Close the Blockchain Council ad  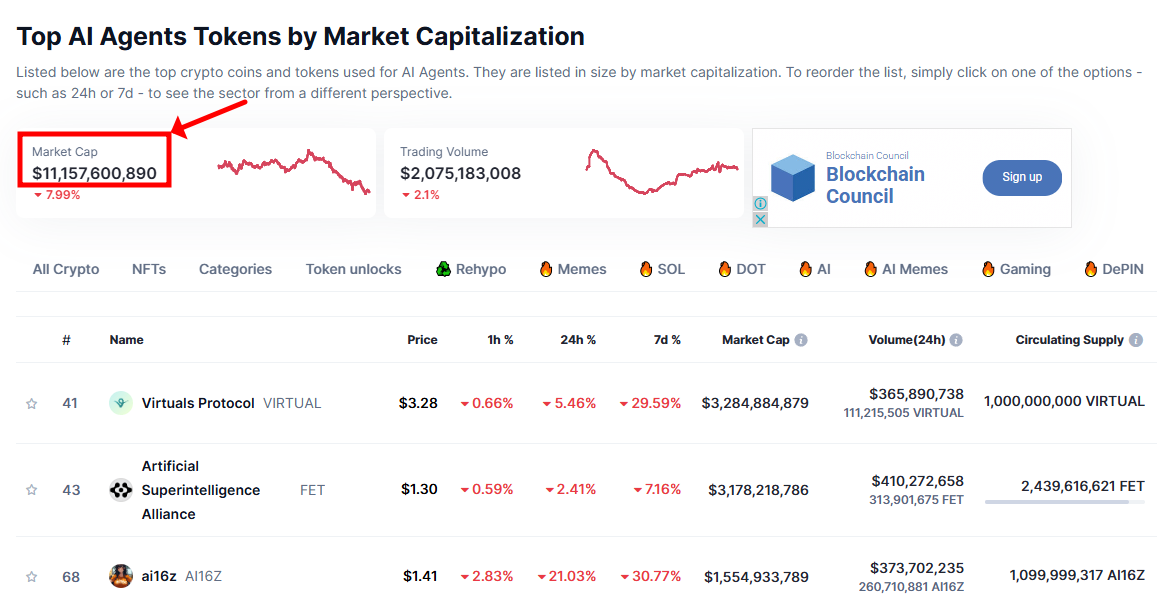point(760,219)
